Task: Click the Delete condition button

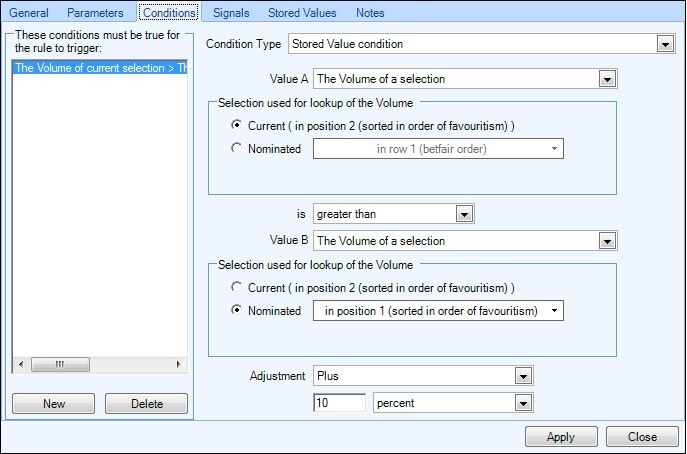Action: (146, 404)
